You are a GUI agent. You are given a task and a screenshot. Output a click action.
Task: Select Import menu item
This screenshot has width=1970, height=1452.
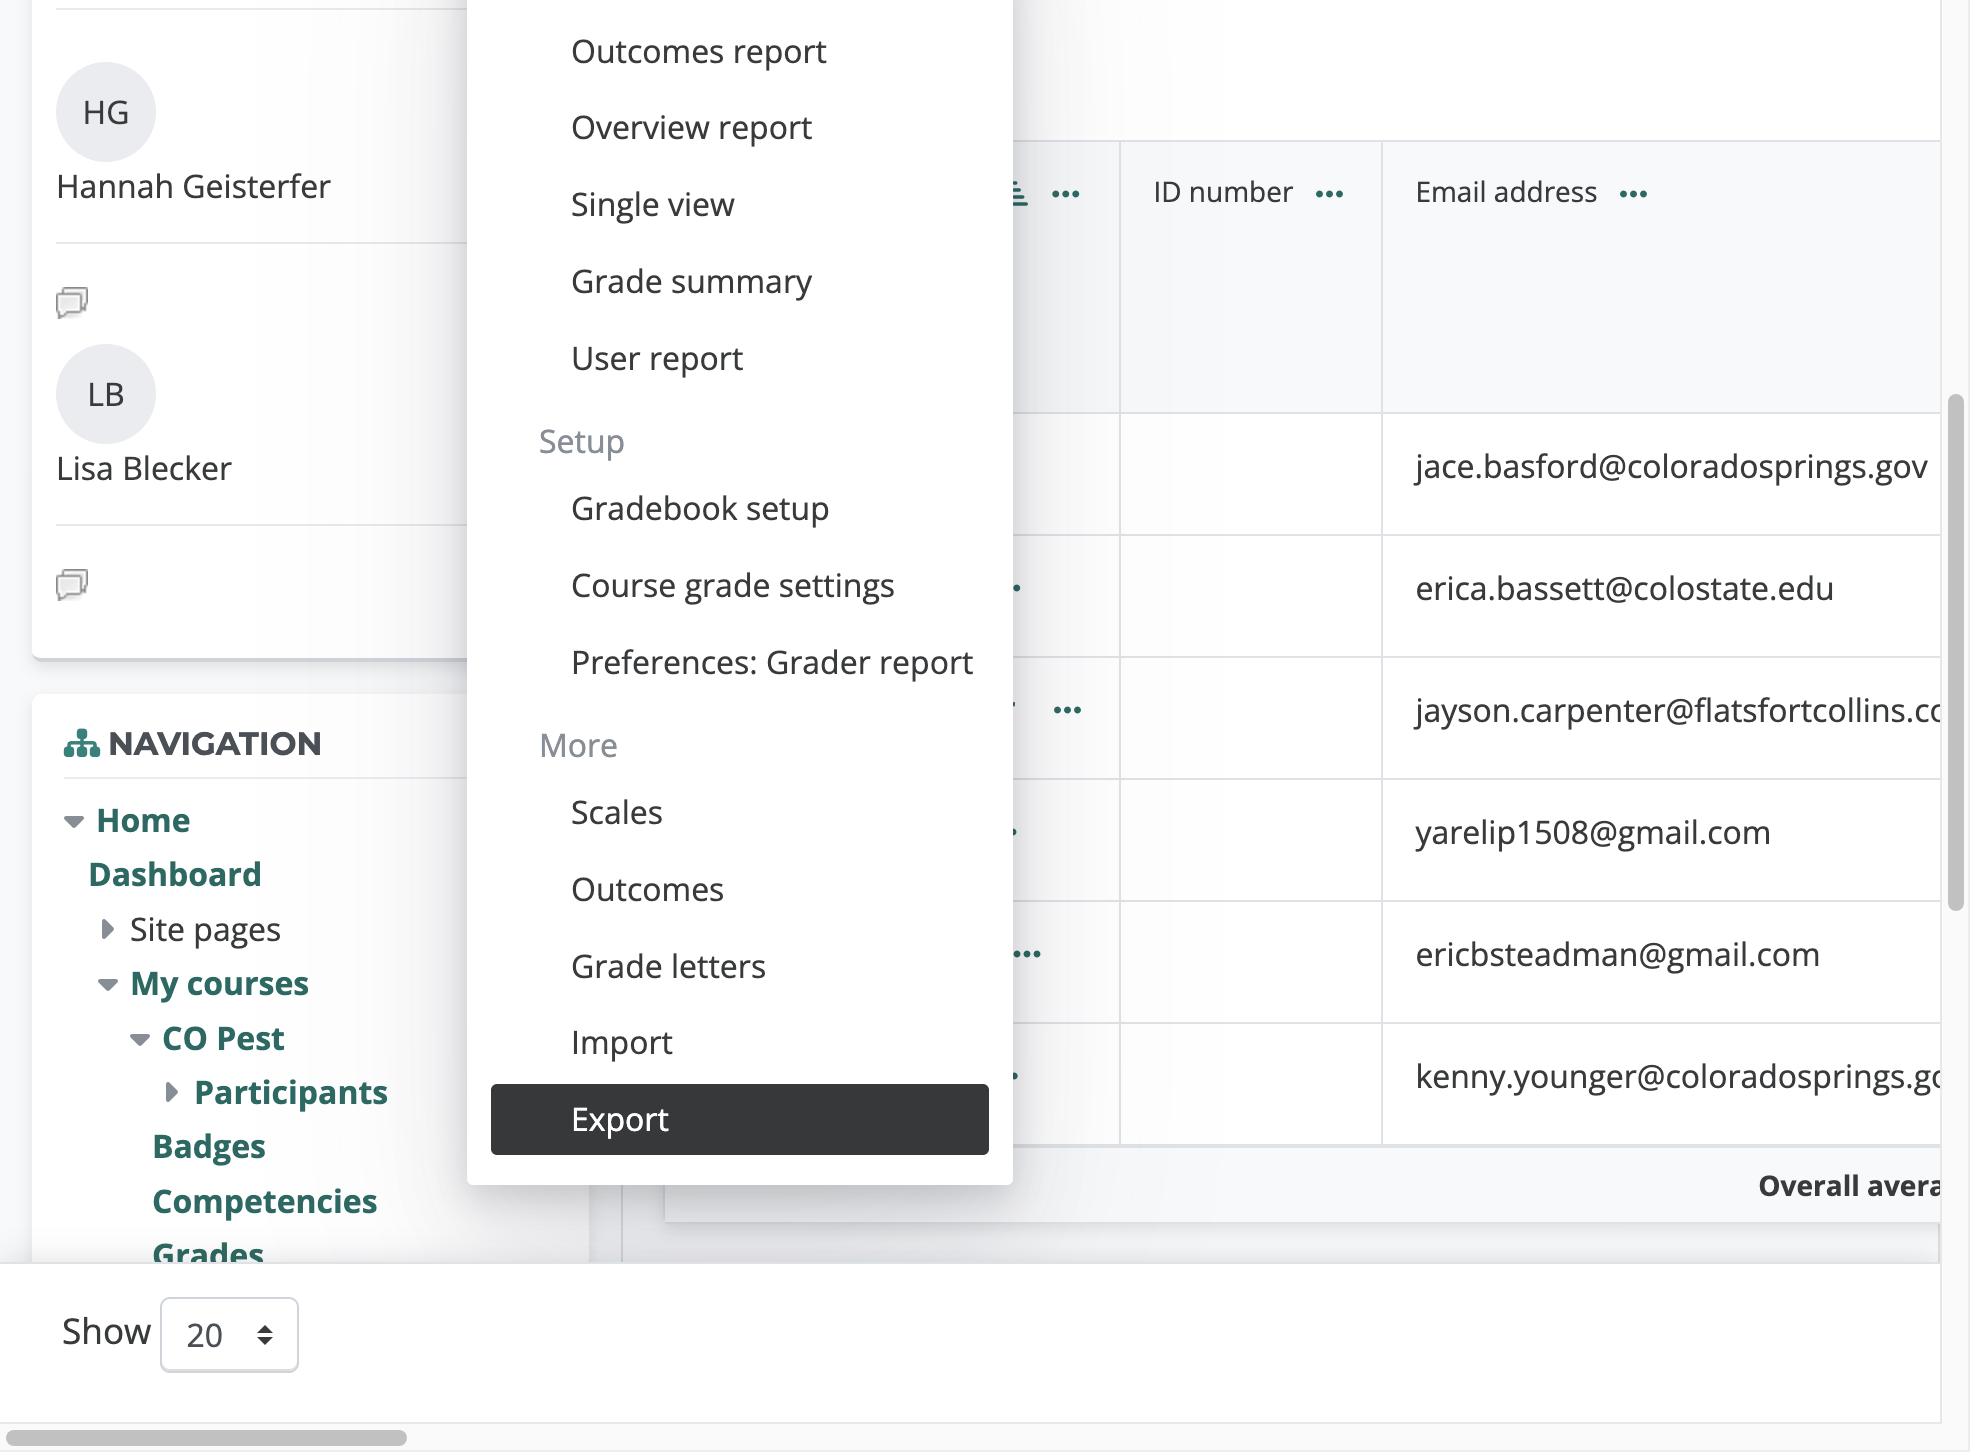(x=621, y=1043)
